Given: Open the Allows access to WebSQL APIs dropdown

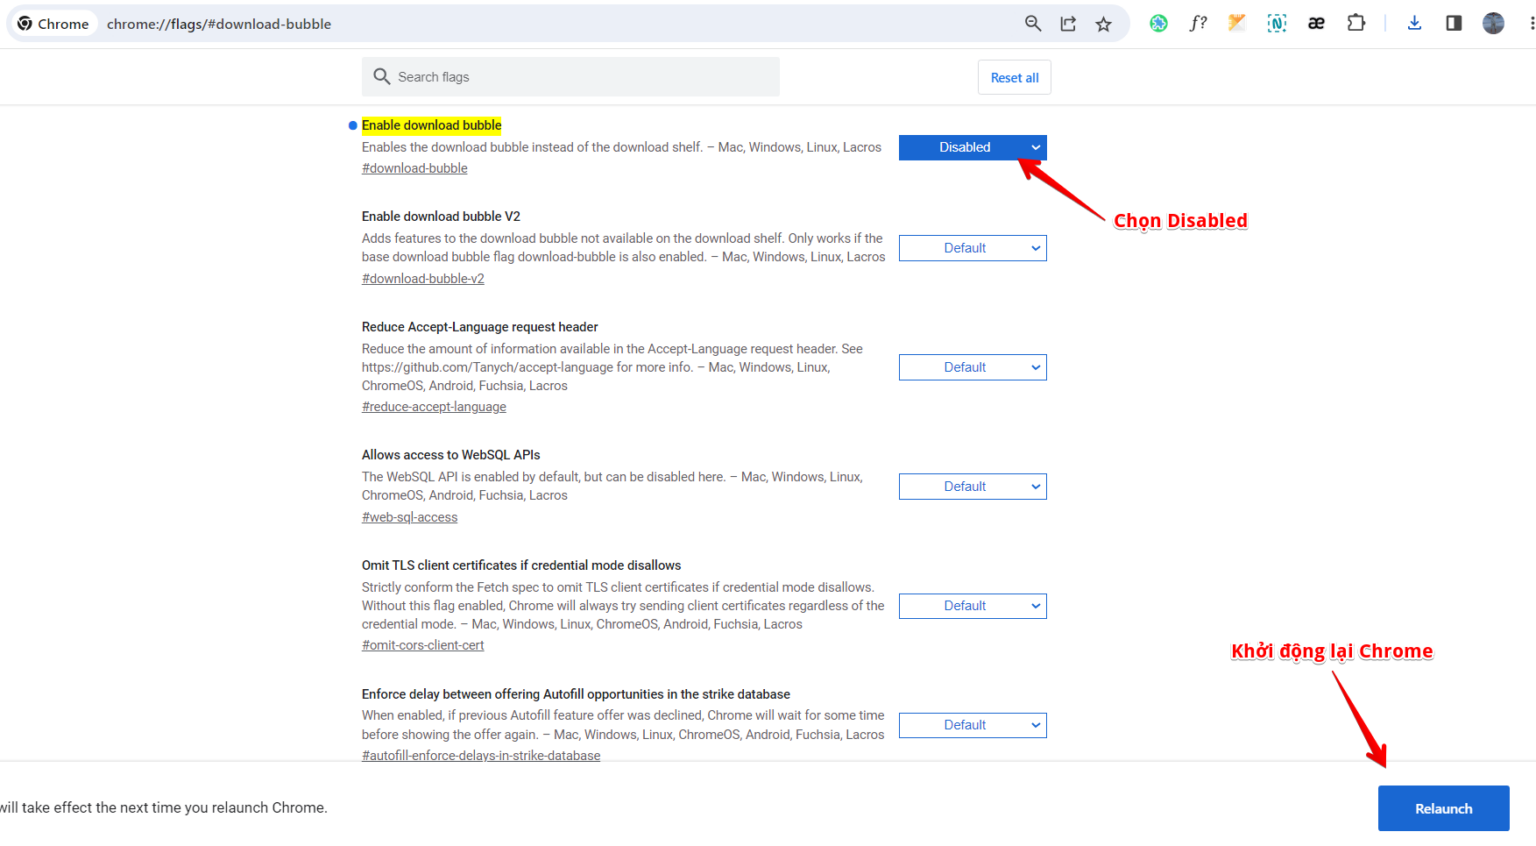Looking at the screenshot, I should click(971, 486).
